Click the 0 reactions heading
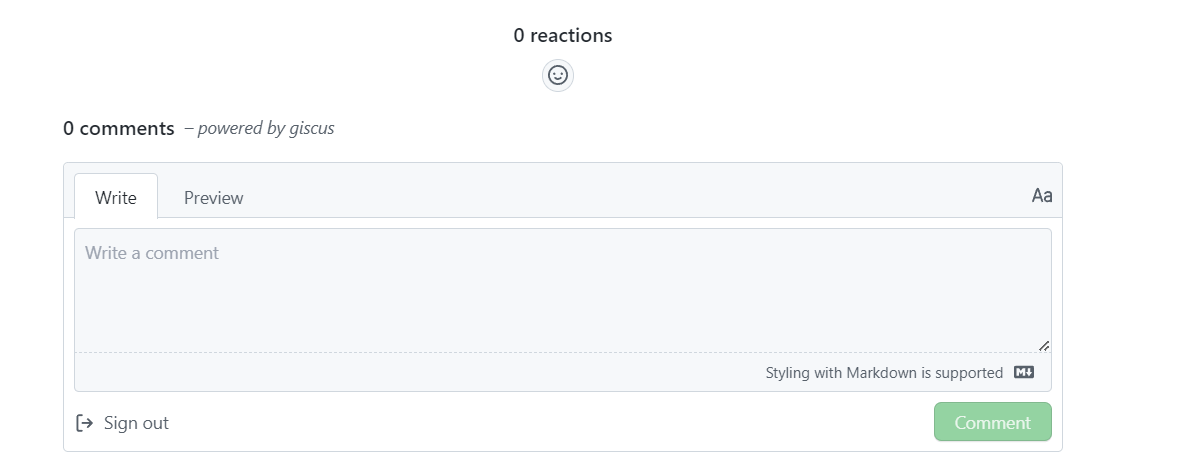The height and width of the screenshot is (467, 1199). 562,35
